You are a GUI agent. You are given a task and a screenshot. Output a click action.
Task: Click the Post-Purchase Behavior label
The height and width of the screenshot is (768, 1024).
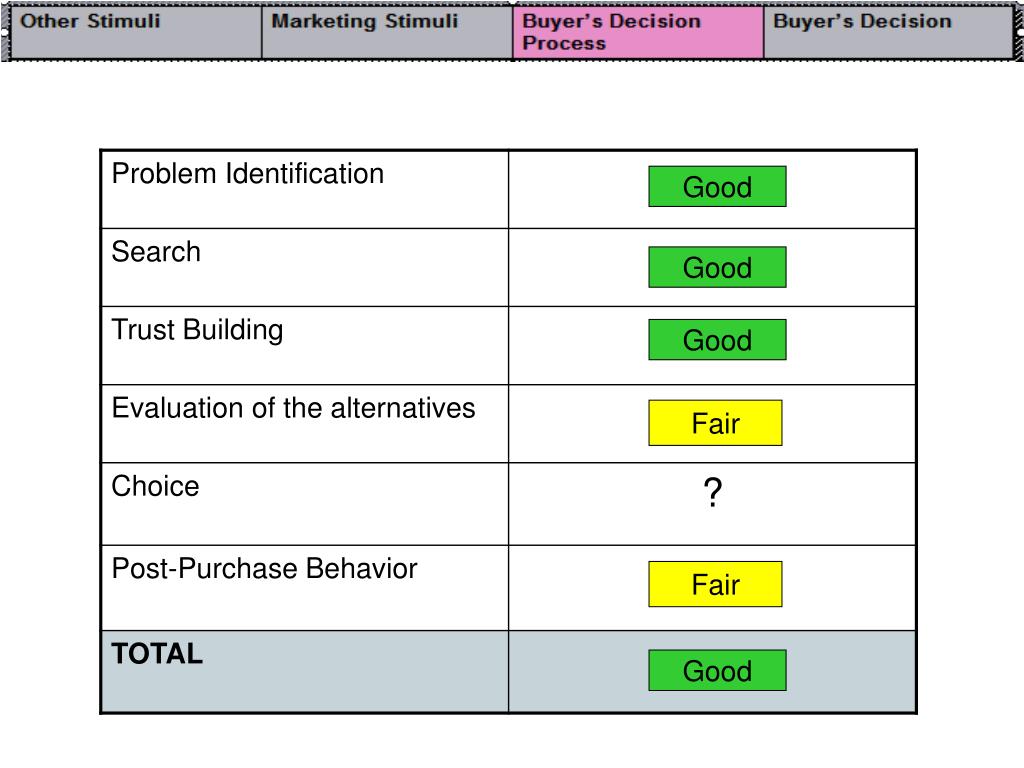click(264, 569)
